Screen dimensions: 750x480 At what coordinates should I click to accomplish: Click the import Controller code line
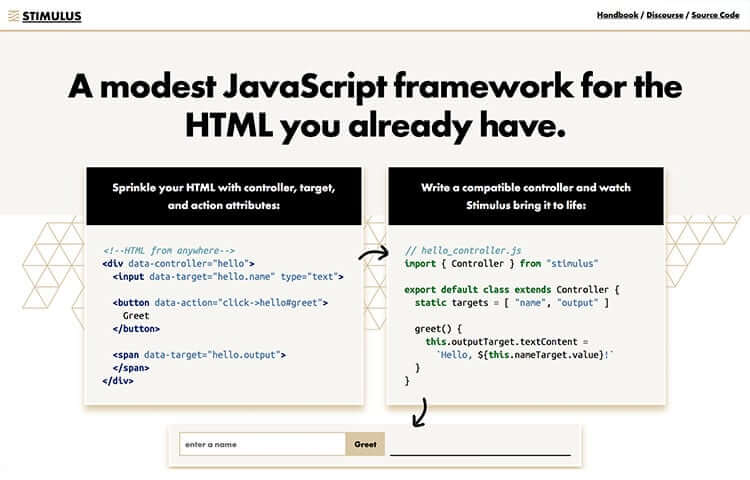[x=501, y=263]
